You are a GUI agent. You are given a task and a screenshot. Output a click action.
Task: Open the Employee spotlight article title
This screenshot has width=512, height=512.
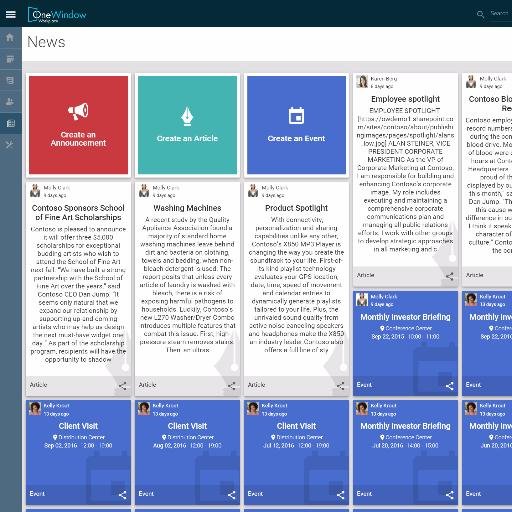click(x=405, y=99)
